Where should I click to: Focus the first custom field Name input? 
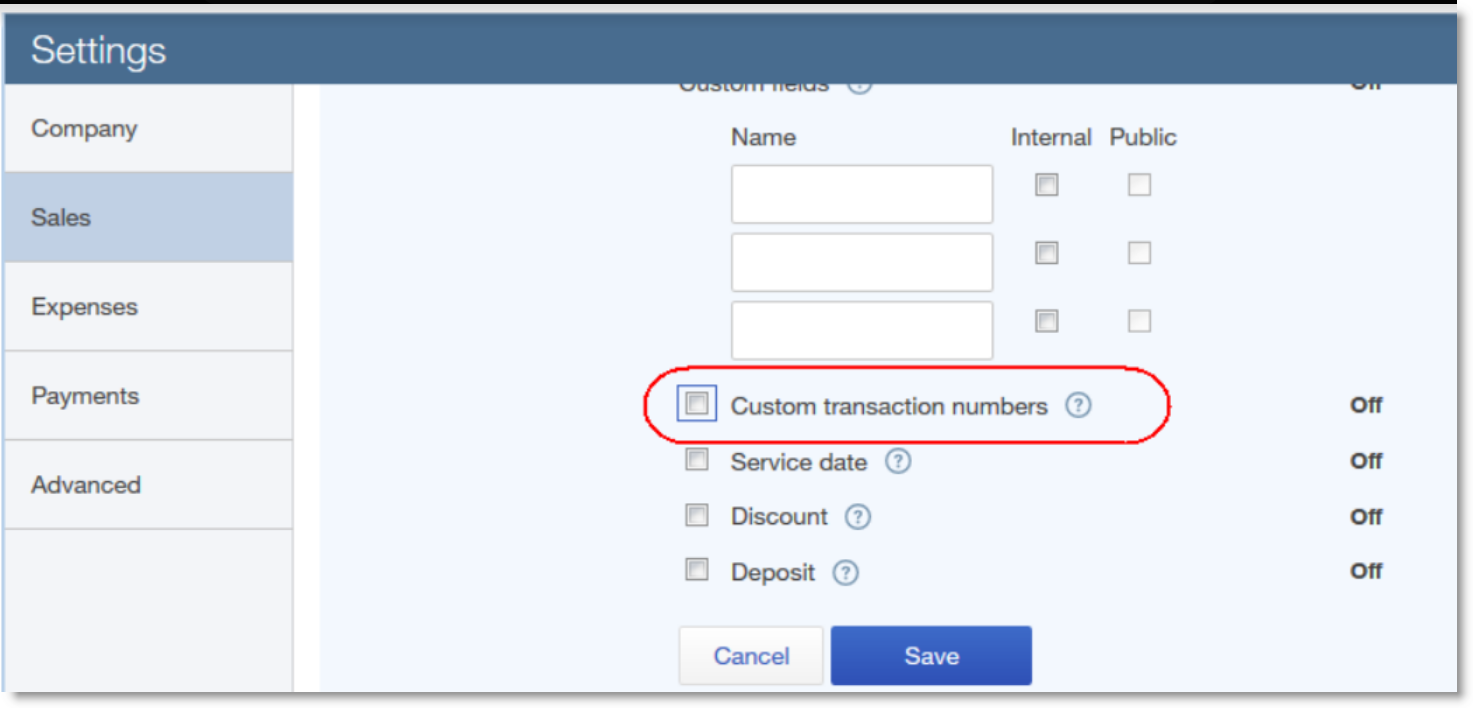(861, 194)
